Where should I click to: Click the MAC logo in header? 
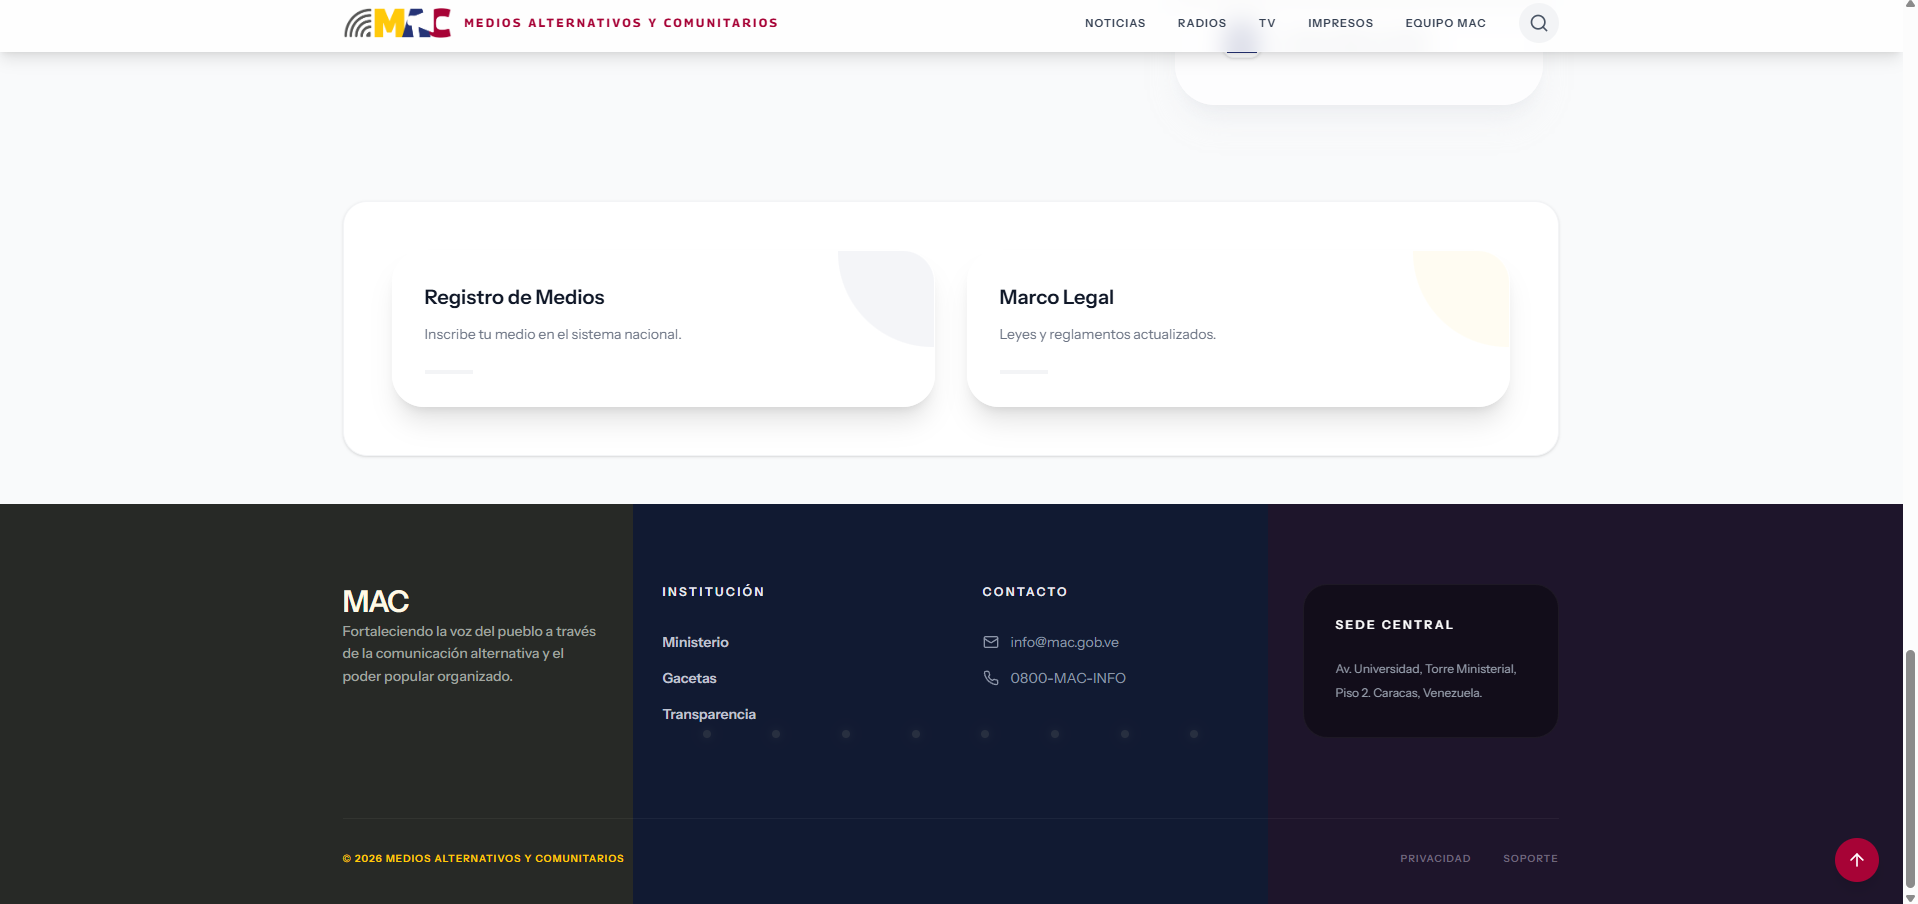click(x=398, y=23)
